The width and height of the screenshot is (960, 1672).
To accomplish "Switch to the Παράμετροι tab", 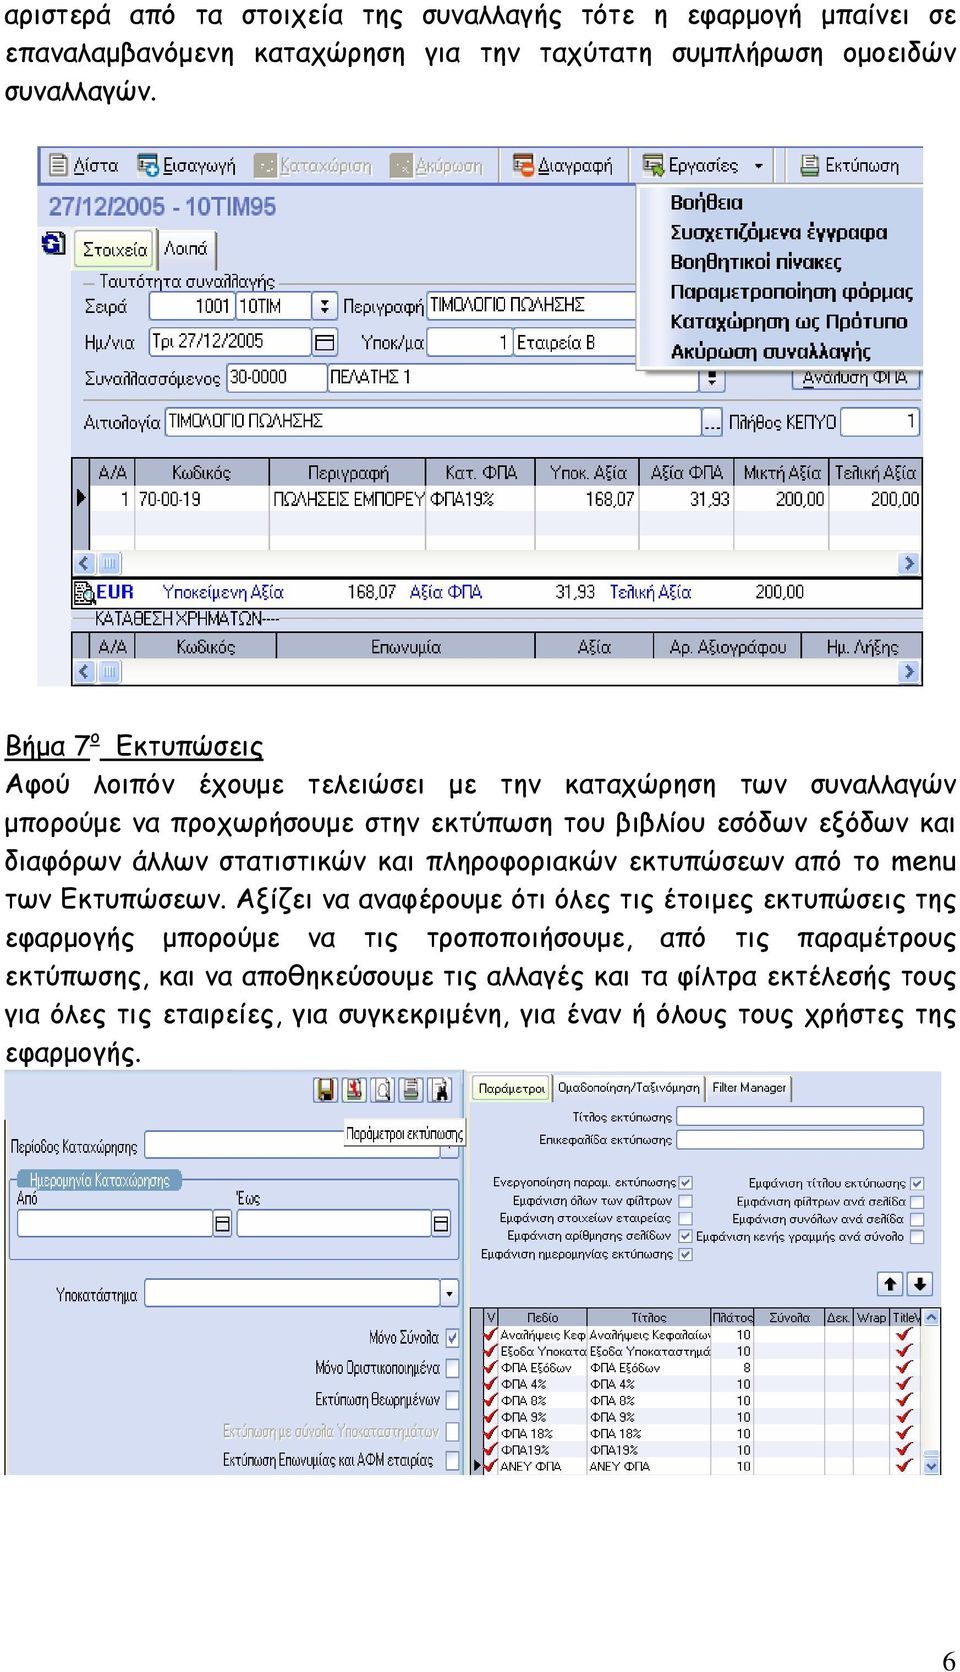I will point(511,1088).
